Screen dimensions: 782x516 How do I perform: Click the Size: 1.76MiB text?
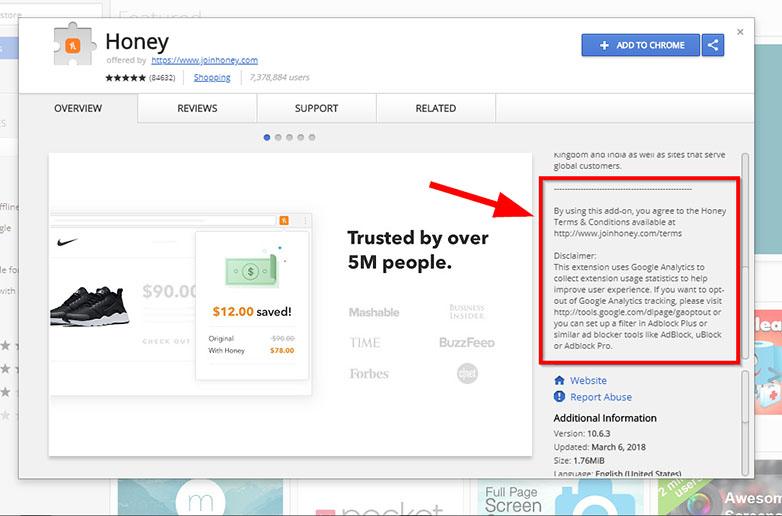click(579, 461)
